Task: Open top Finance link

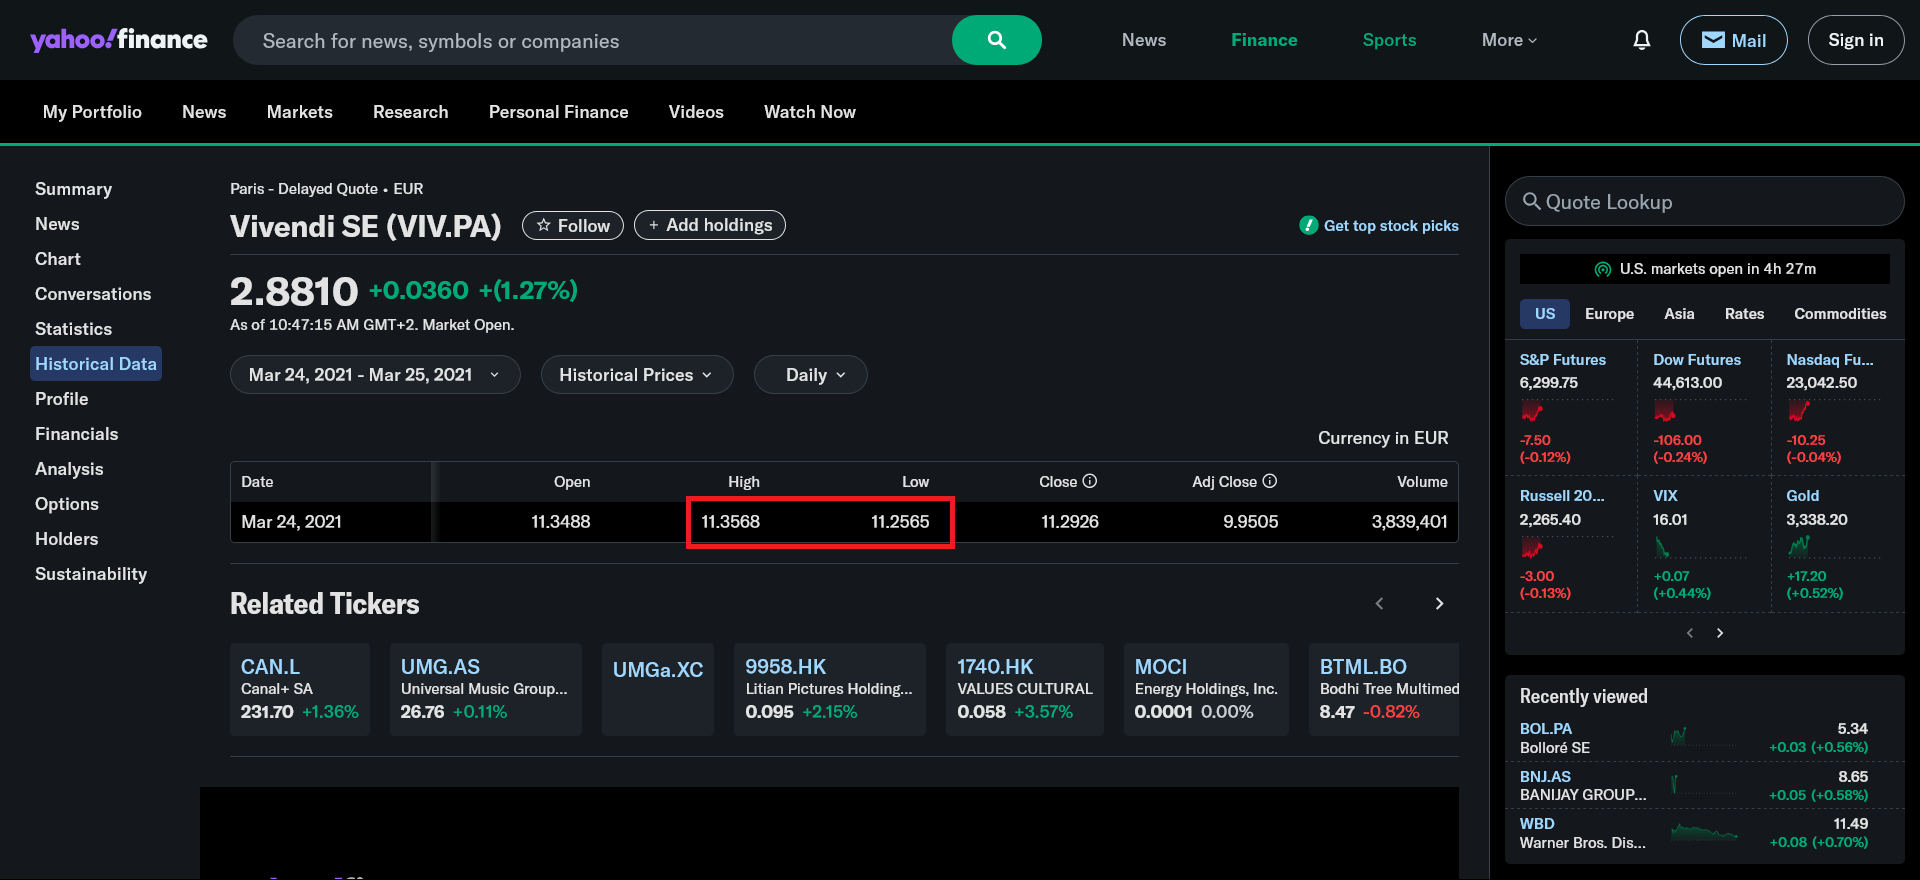Action: coord(1264,40)
